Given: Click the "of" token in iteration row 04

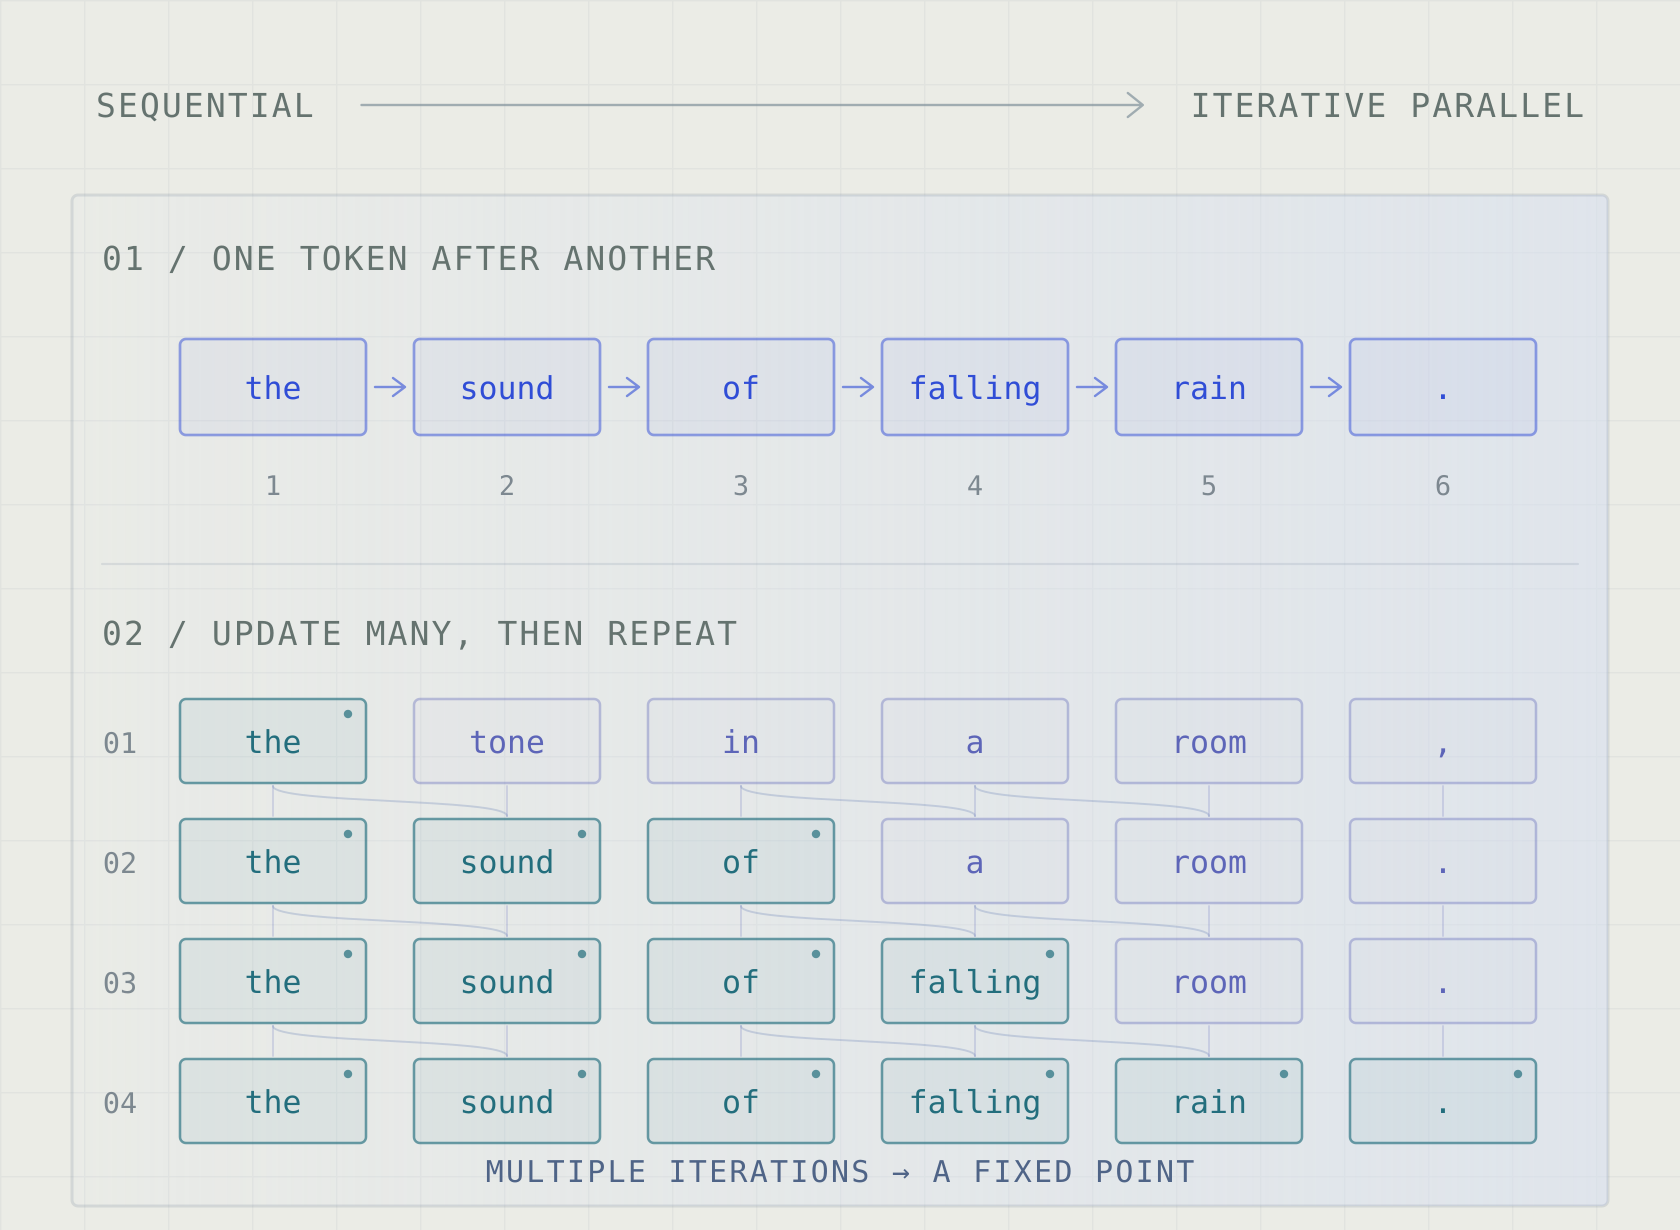Looking at the screenshot, I should 741,1101.
